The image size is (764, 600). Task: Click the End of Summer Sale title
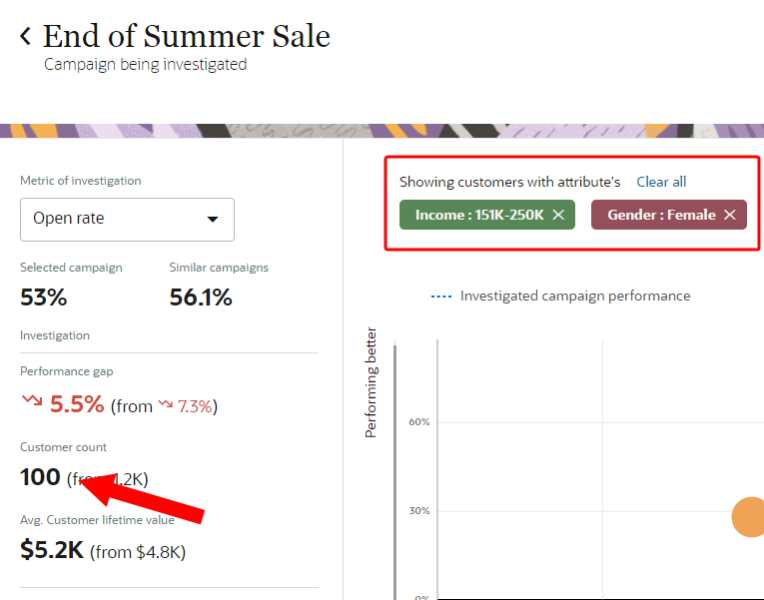[186, 37]
